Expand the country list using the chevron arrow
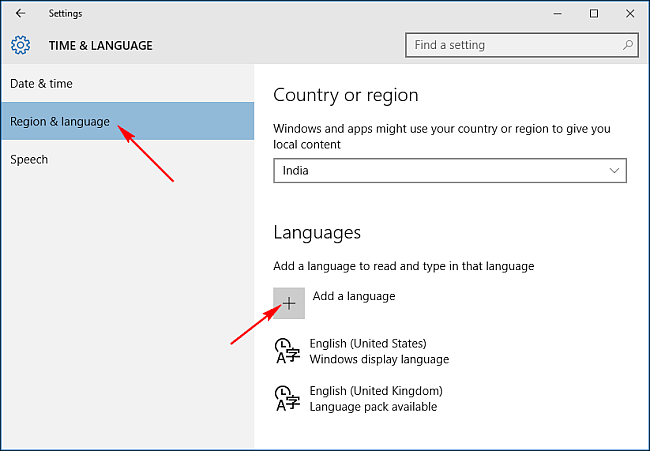The width and height of the screenshot is (650, 451). (614, 171)
